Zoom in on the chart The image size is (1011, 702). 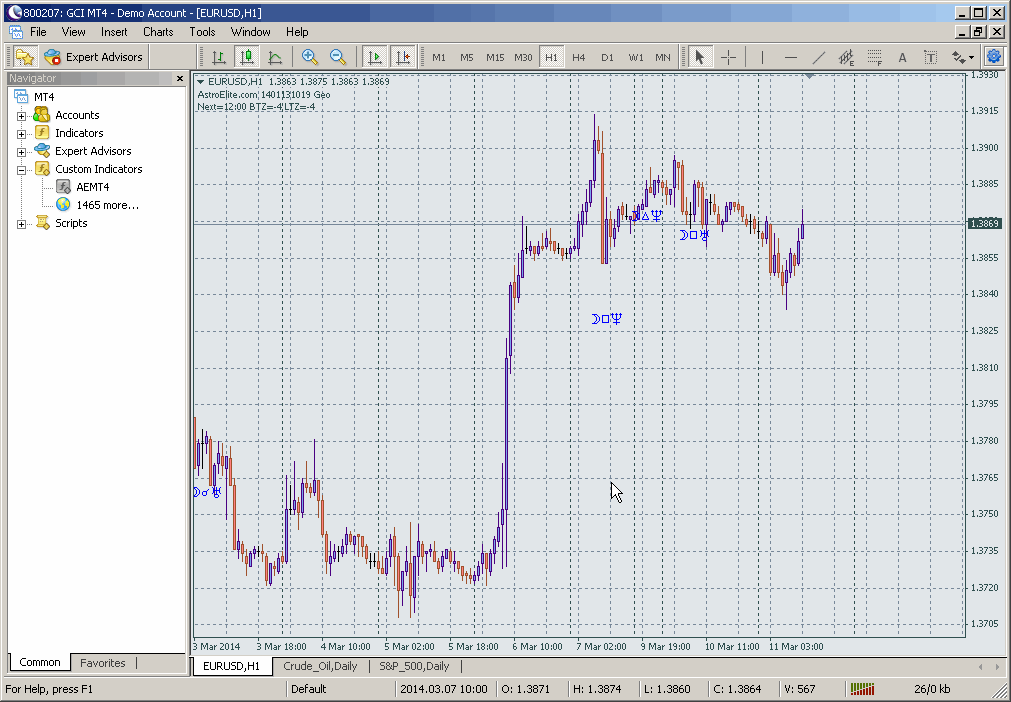tap(310, 57)
